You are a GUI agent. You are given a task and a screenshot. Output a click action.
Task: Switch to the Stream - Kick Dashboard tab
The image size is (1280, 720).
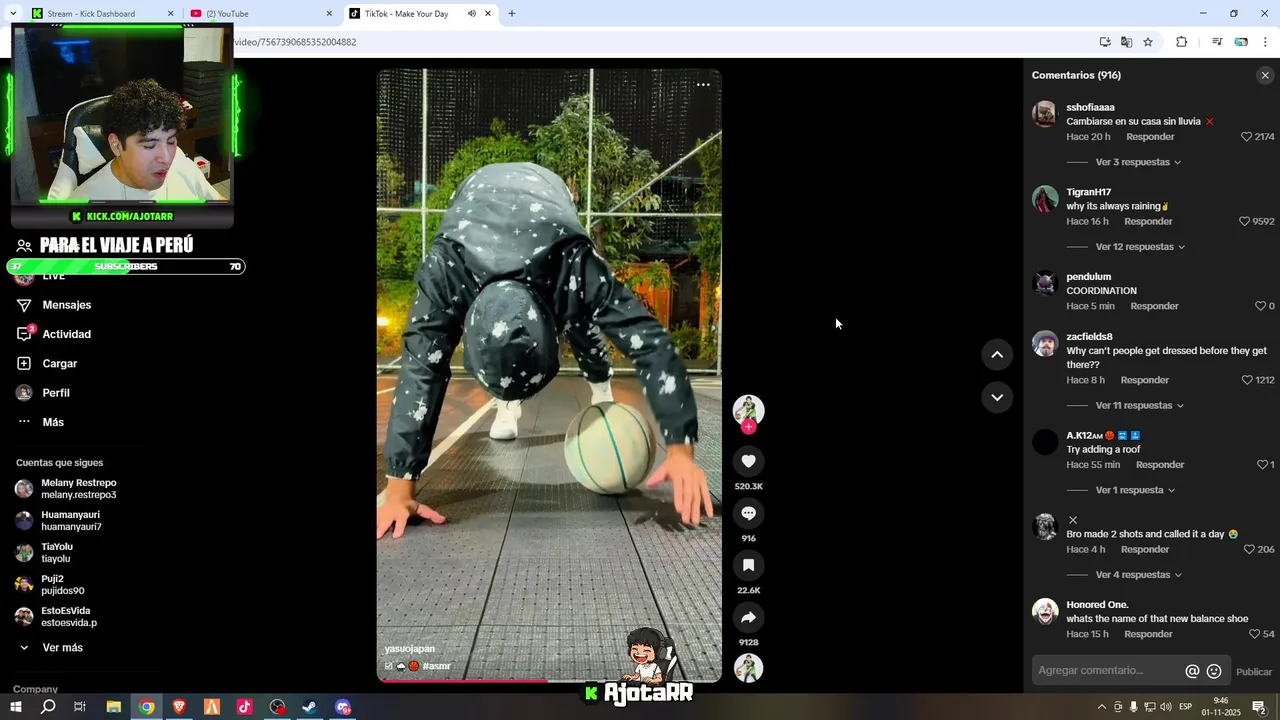click(x=103, y=14)
